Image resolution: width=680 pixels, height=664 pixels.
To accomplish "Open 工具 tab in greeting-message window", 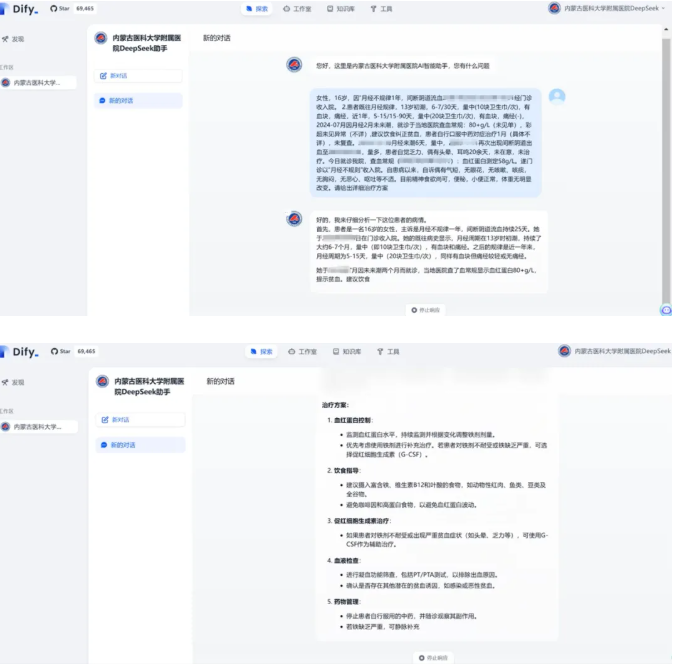I will (382, 9).
